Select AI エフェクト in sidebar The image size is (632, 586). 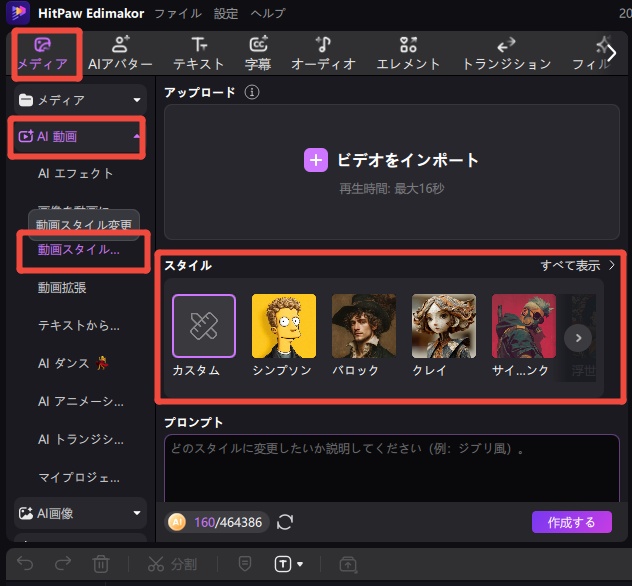click(x=75, y=173)
